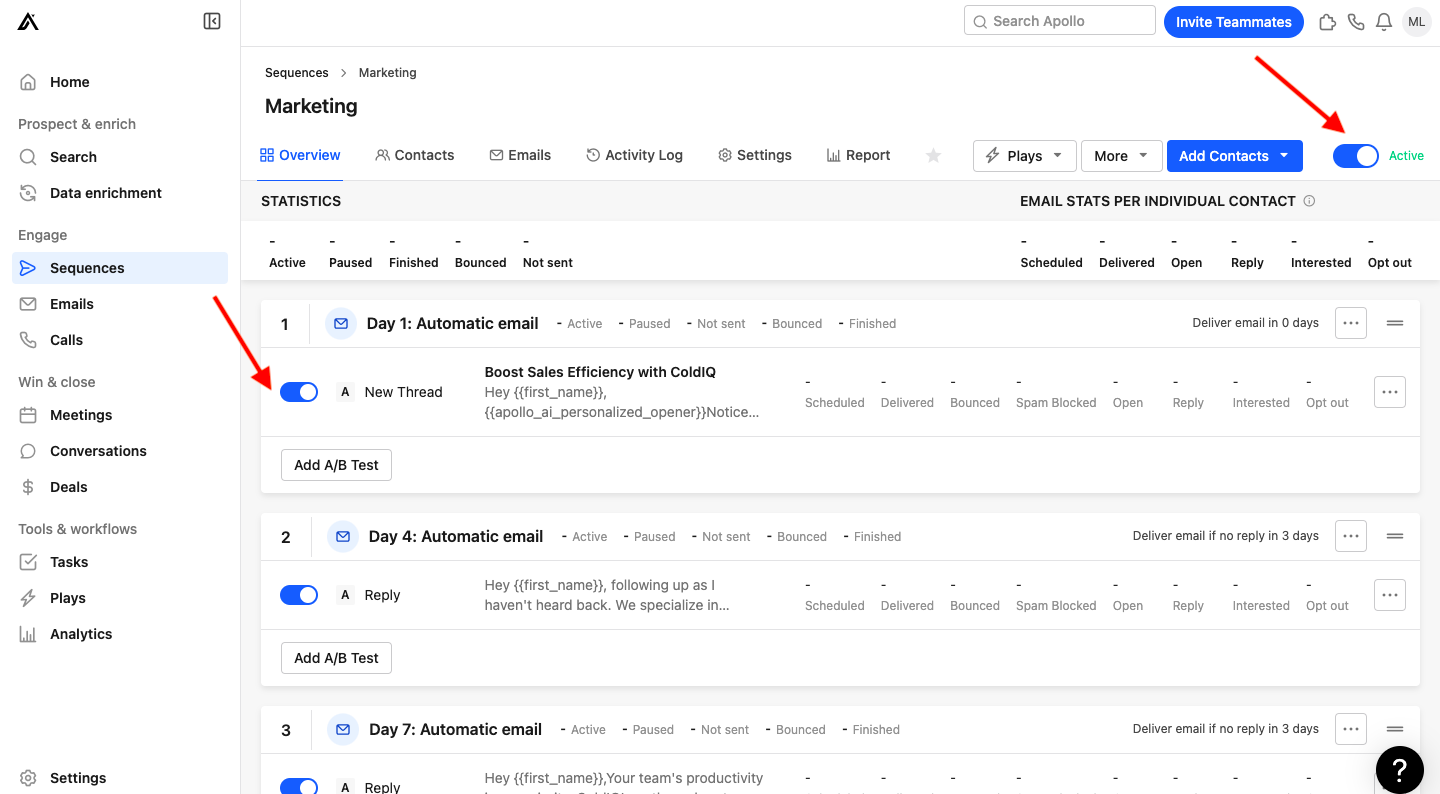Screen dimensions: 1440x794
Task: Switch to the Activity Log tab
Action: 634,155
